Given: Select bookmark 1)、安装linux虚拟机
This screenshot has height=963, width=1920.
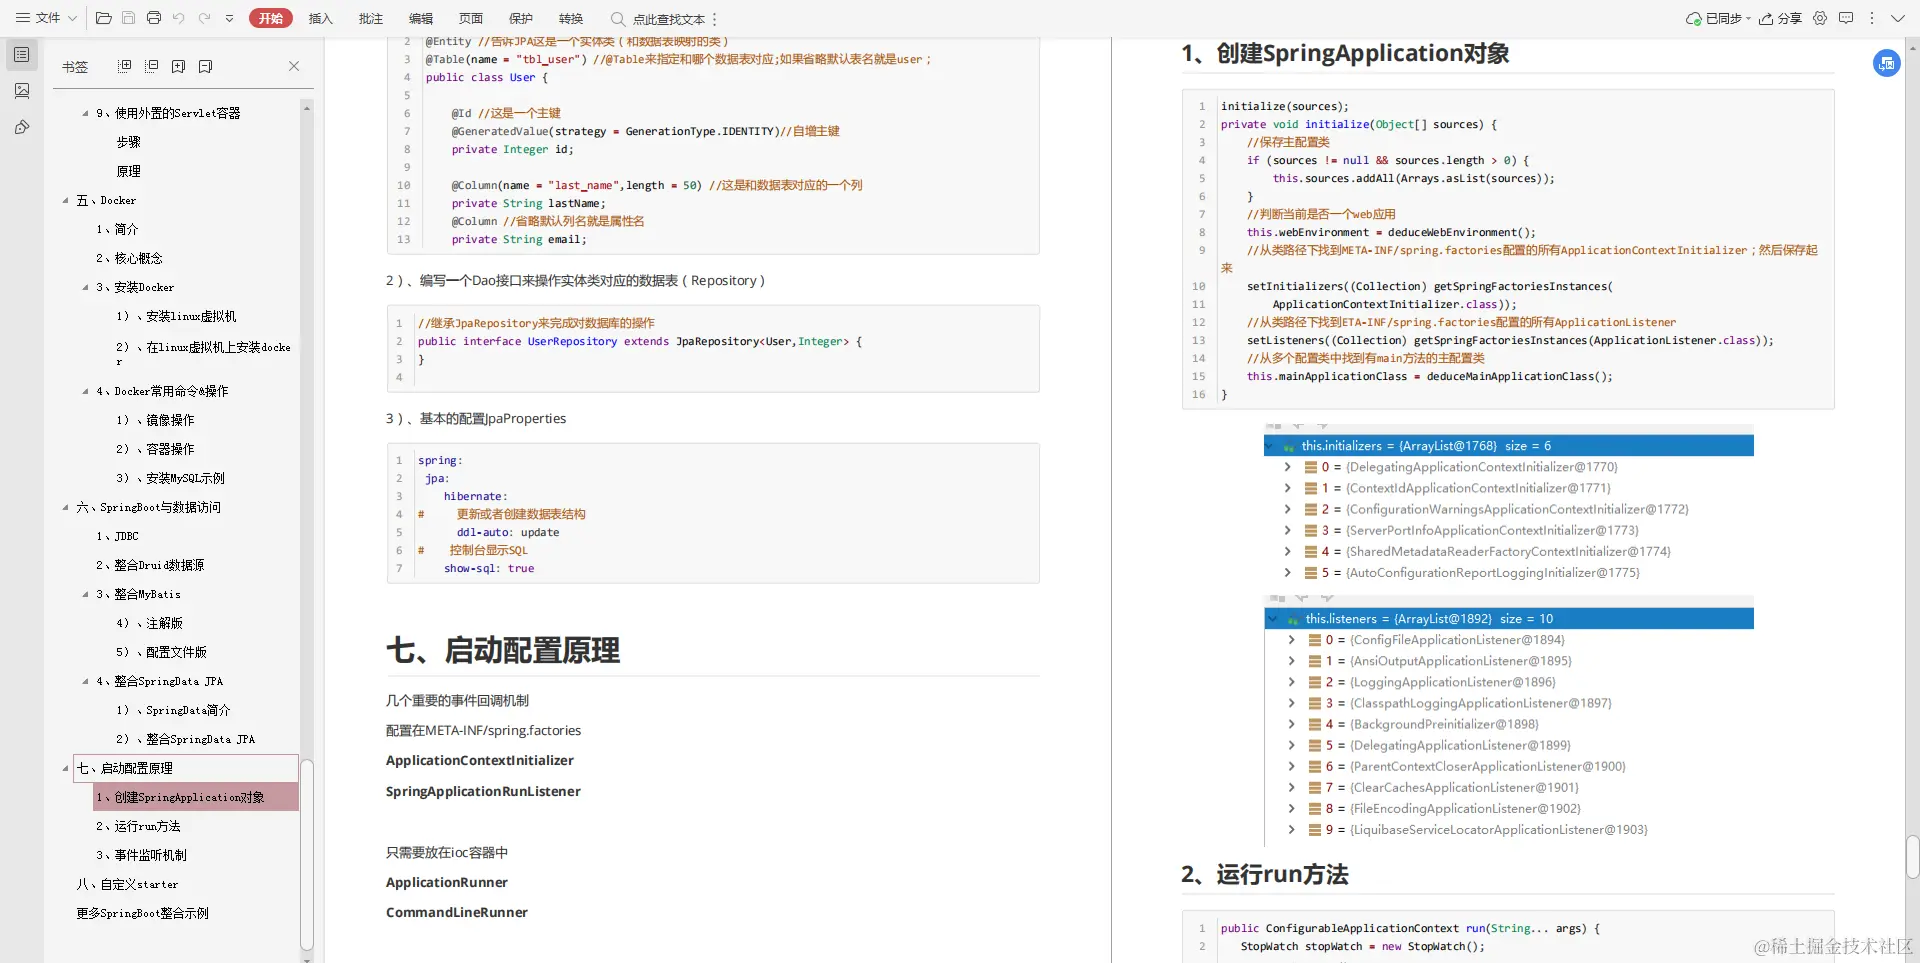Looking at the screenshot, I should coord(176,316).
